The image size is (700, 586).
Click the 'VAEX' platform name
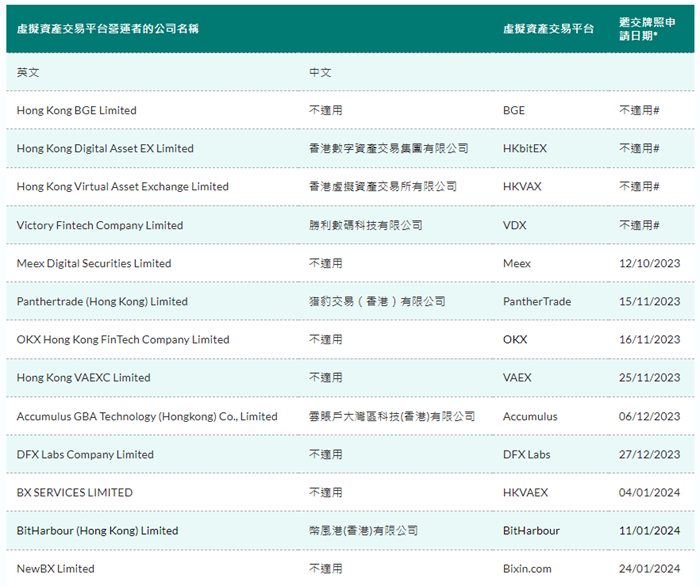[517, 378]
